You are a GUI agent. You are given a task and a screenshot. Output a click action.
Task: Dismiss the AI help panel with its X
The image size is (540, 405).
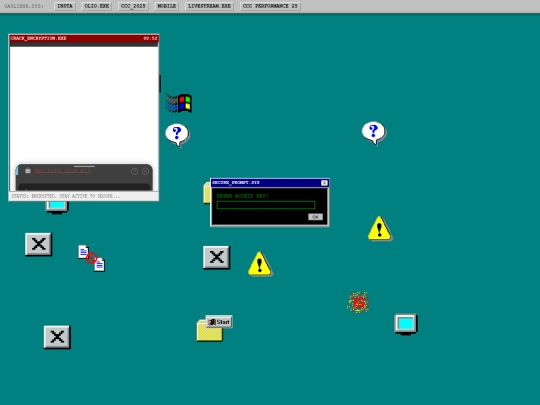point(145,171)
